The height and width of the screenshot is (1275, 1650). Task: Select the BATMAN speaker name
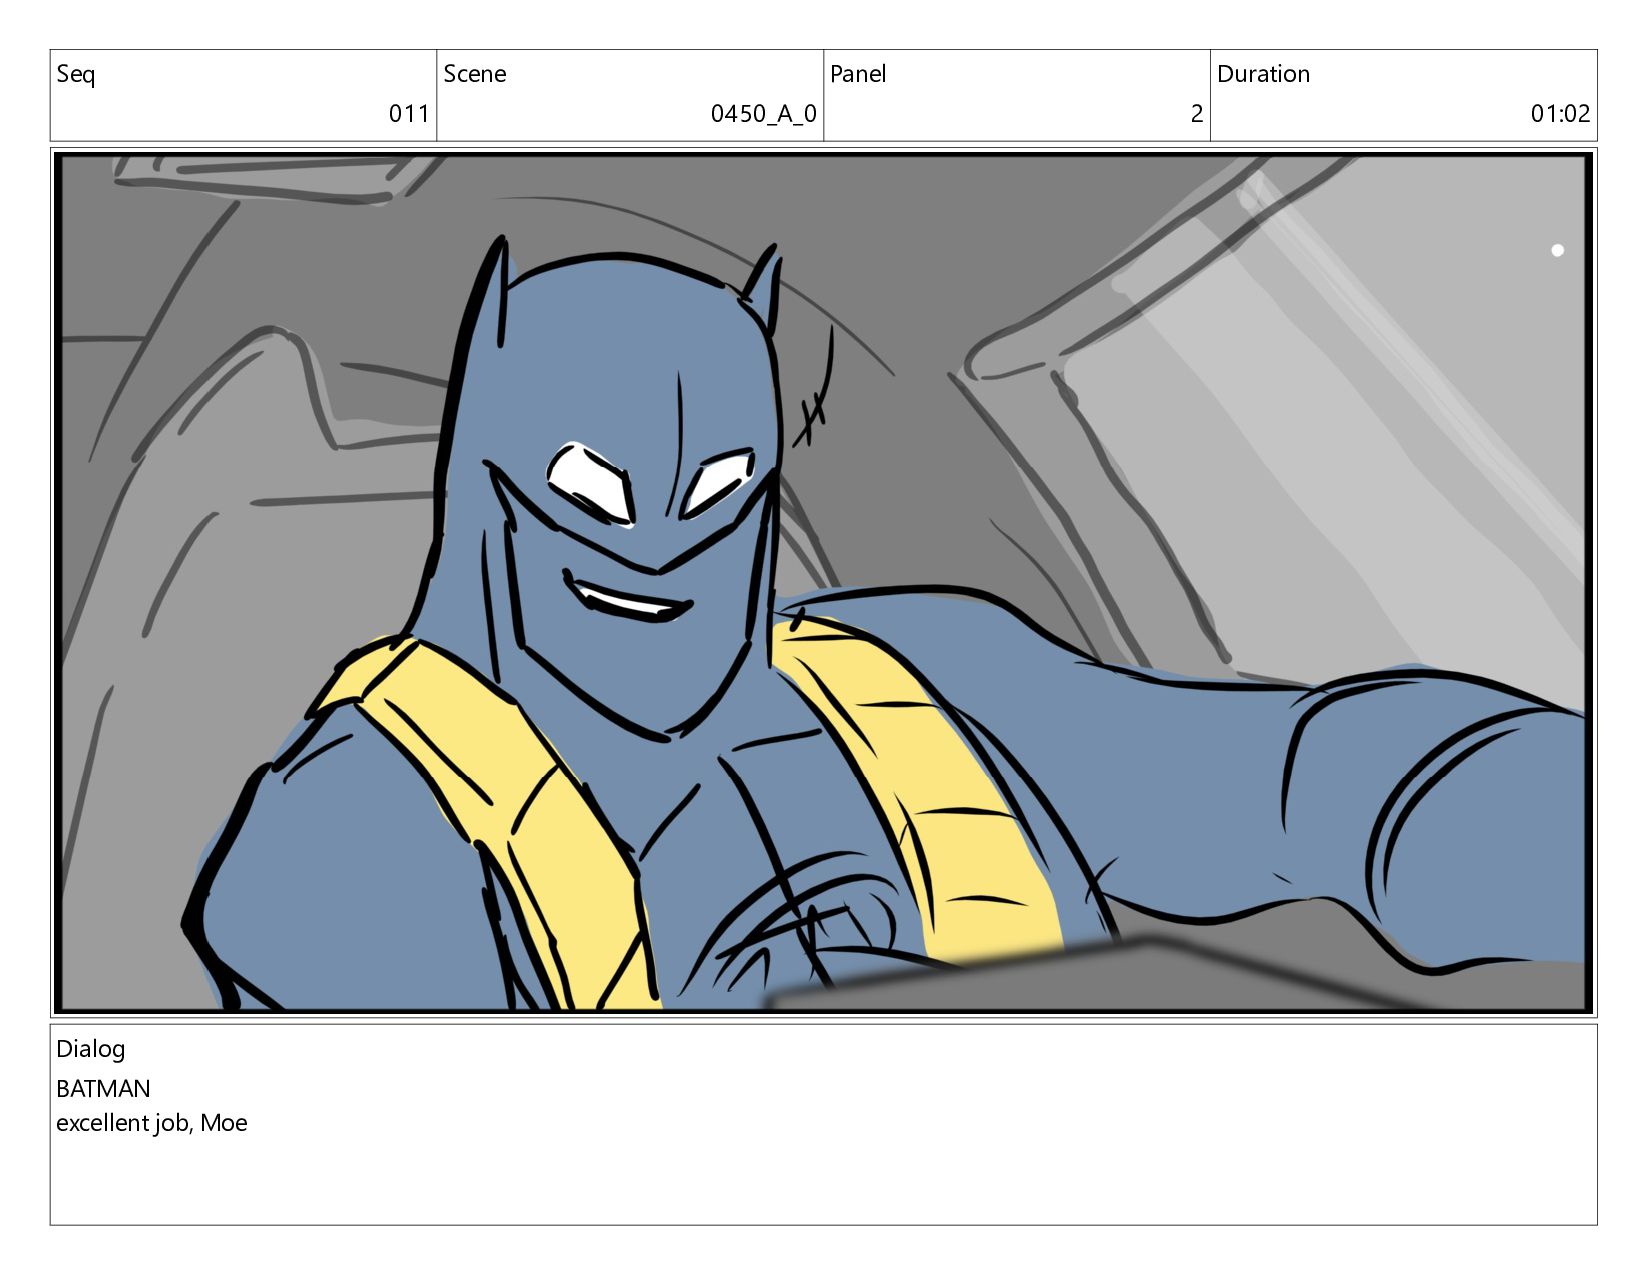click(x=103, y=1089)
